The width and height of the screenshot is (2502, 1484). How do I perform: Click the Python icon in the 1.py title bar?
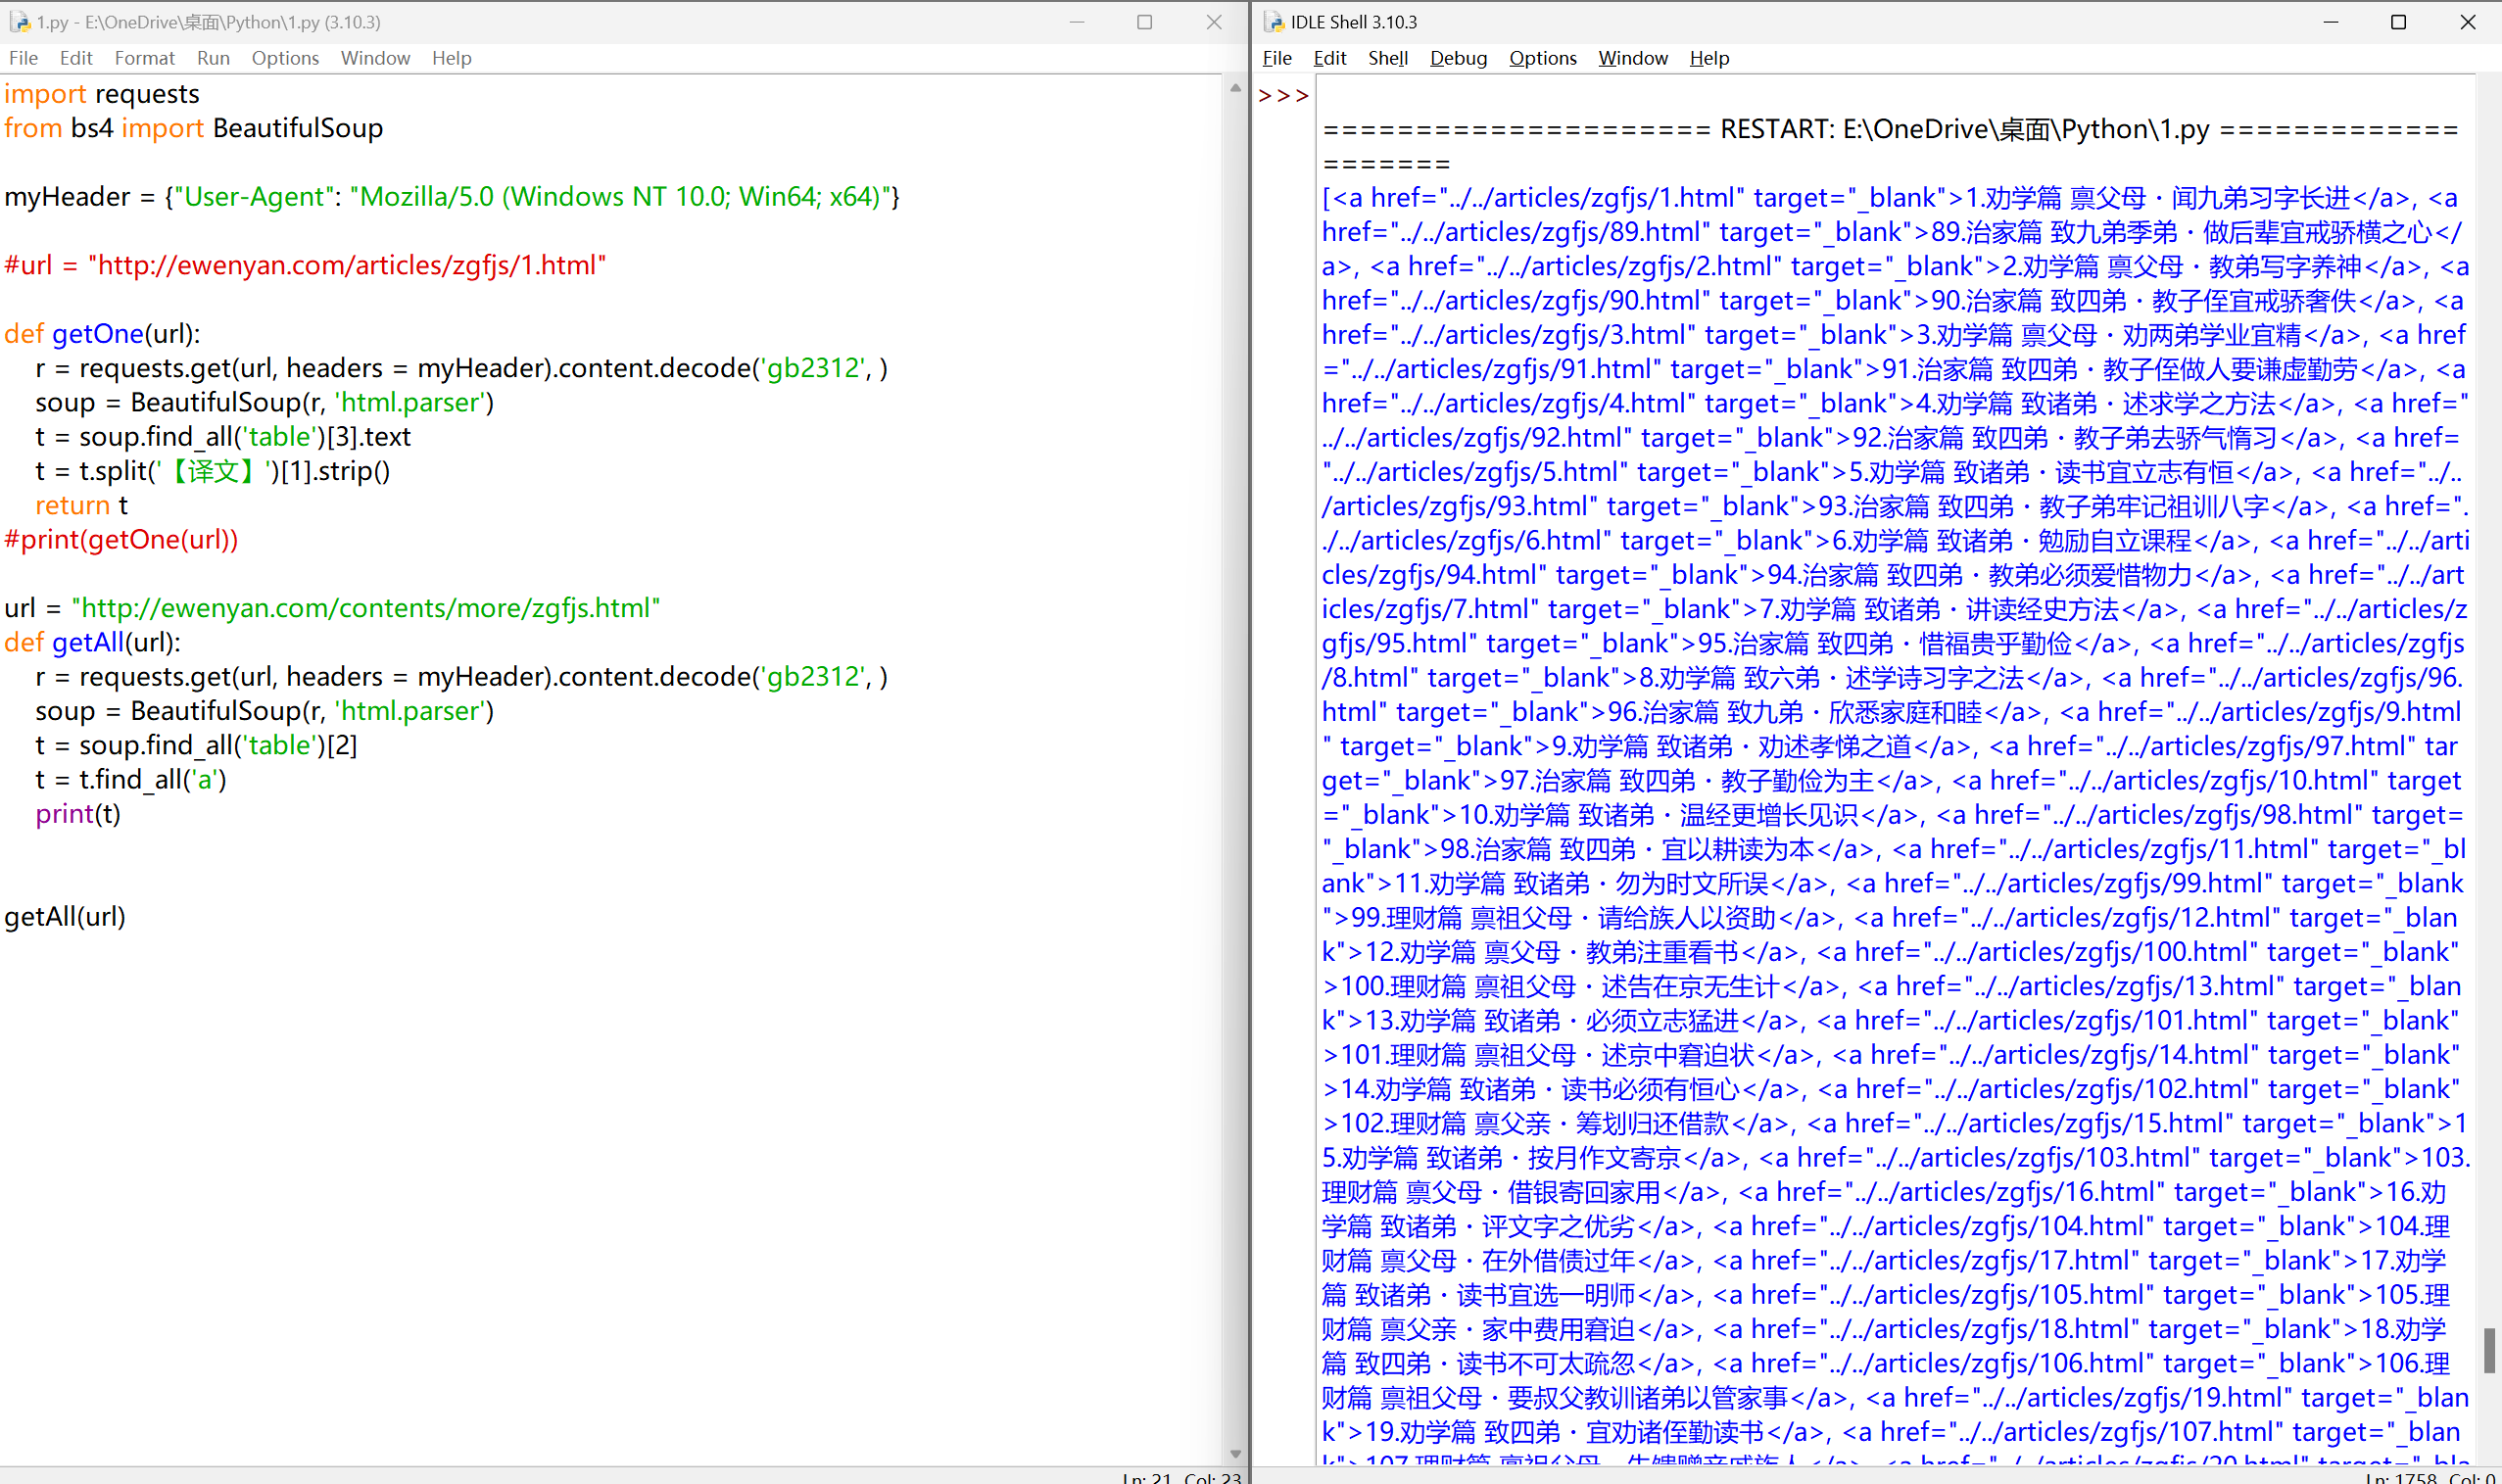click(x=19, y=21)
